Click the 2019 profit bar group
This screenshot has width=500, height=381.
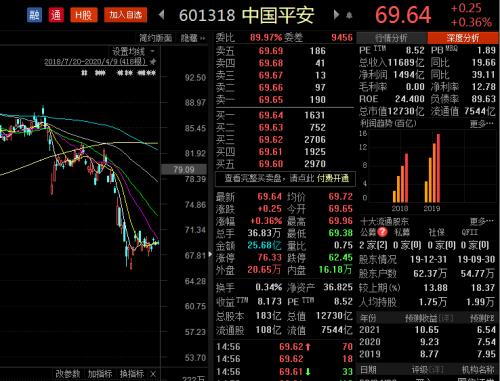[x=432, y=168]
